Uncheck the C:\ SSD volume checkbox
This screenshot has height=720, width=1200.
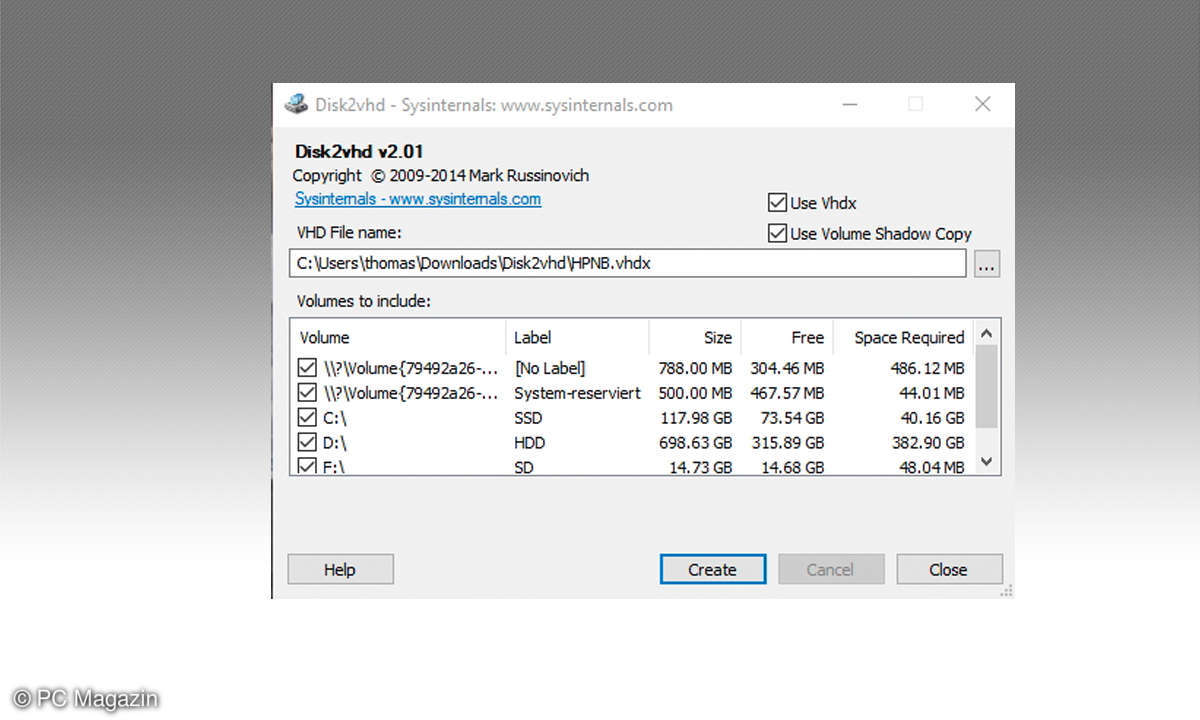pyautogui.click(x=307, y=417)
